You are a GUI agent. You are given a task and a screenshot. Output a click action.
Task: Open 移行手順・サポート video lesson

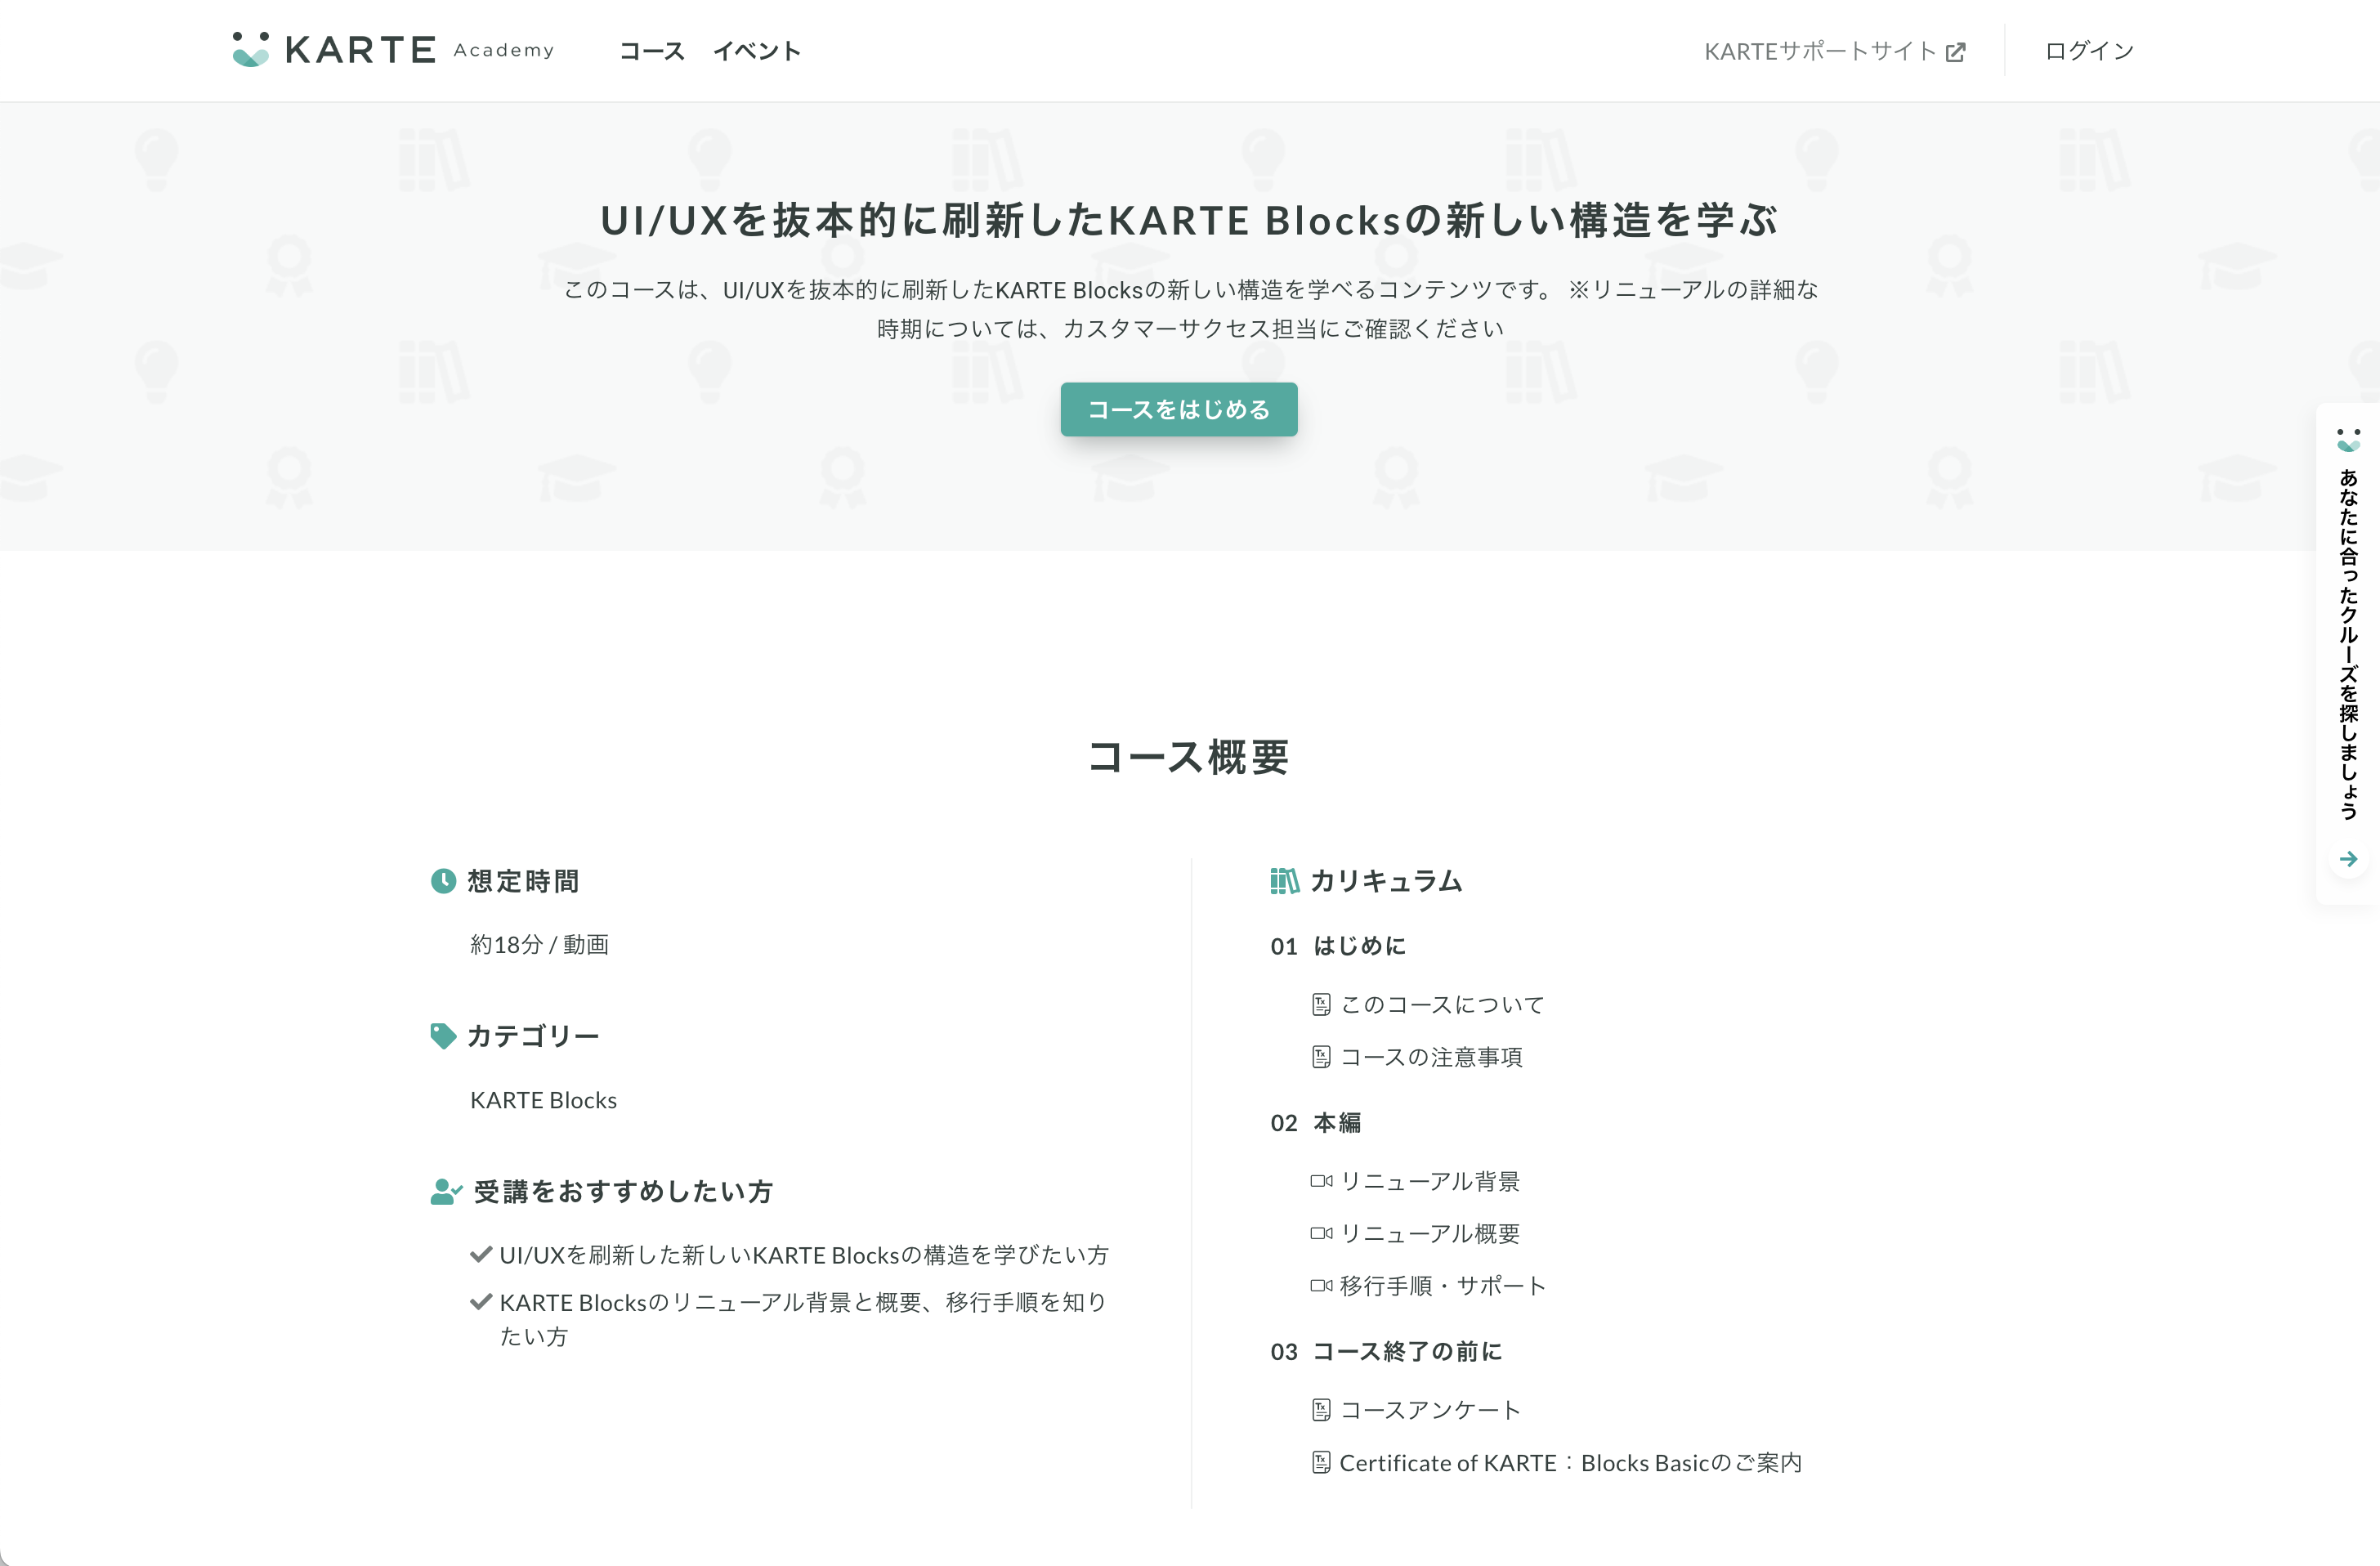[1442, 1286]
